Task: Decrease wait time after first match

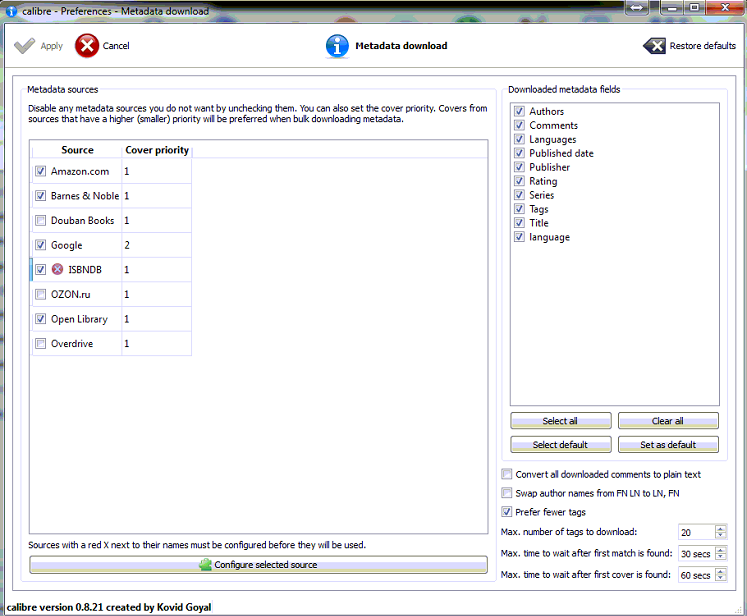Action: pos(721,556)
